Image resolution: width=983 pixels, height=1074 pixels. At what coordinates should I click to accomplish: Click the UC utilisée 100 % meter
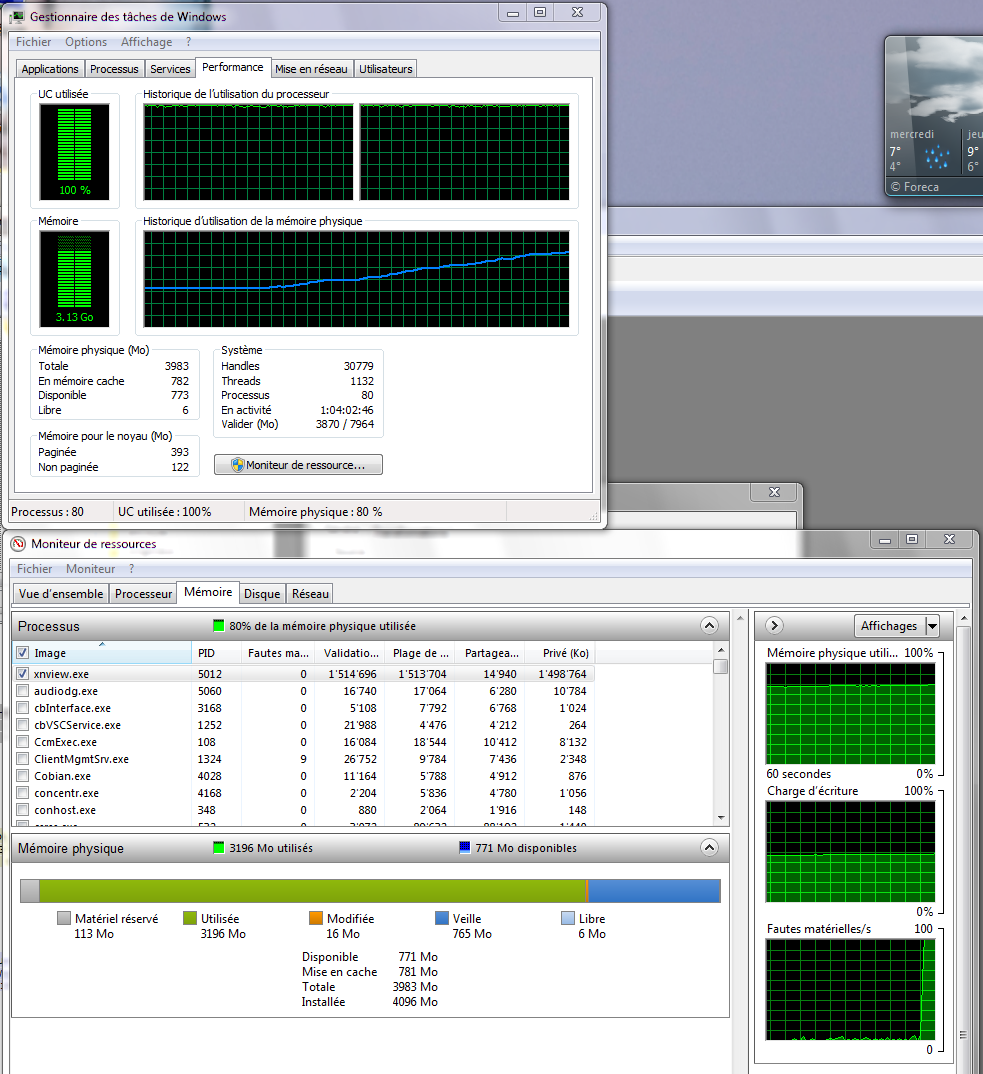click(75, 152)
